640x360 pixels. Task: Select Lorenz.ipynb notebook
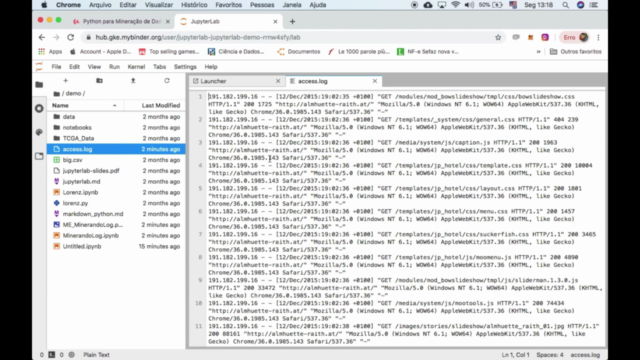116,192
